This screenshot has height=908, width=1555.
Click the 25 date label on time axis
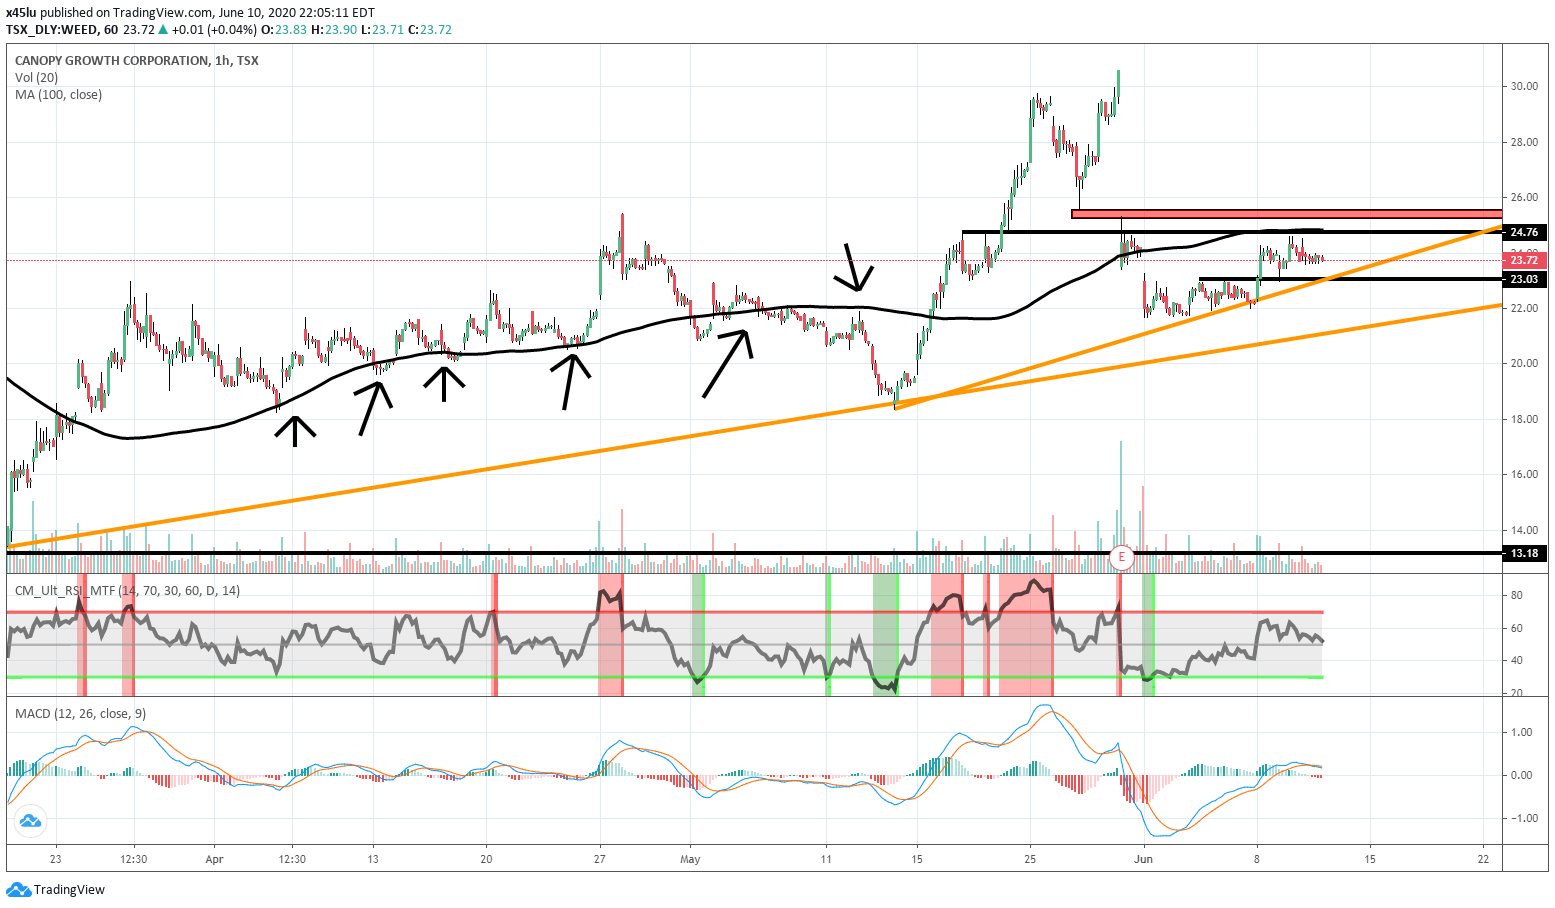click(x=1030, y=859)
